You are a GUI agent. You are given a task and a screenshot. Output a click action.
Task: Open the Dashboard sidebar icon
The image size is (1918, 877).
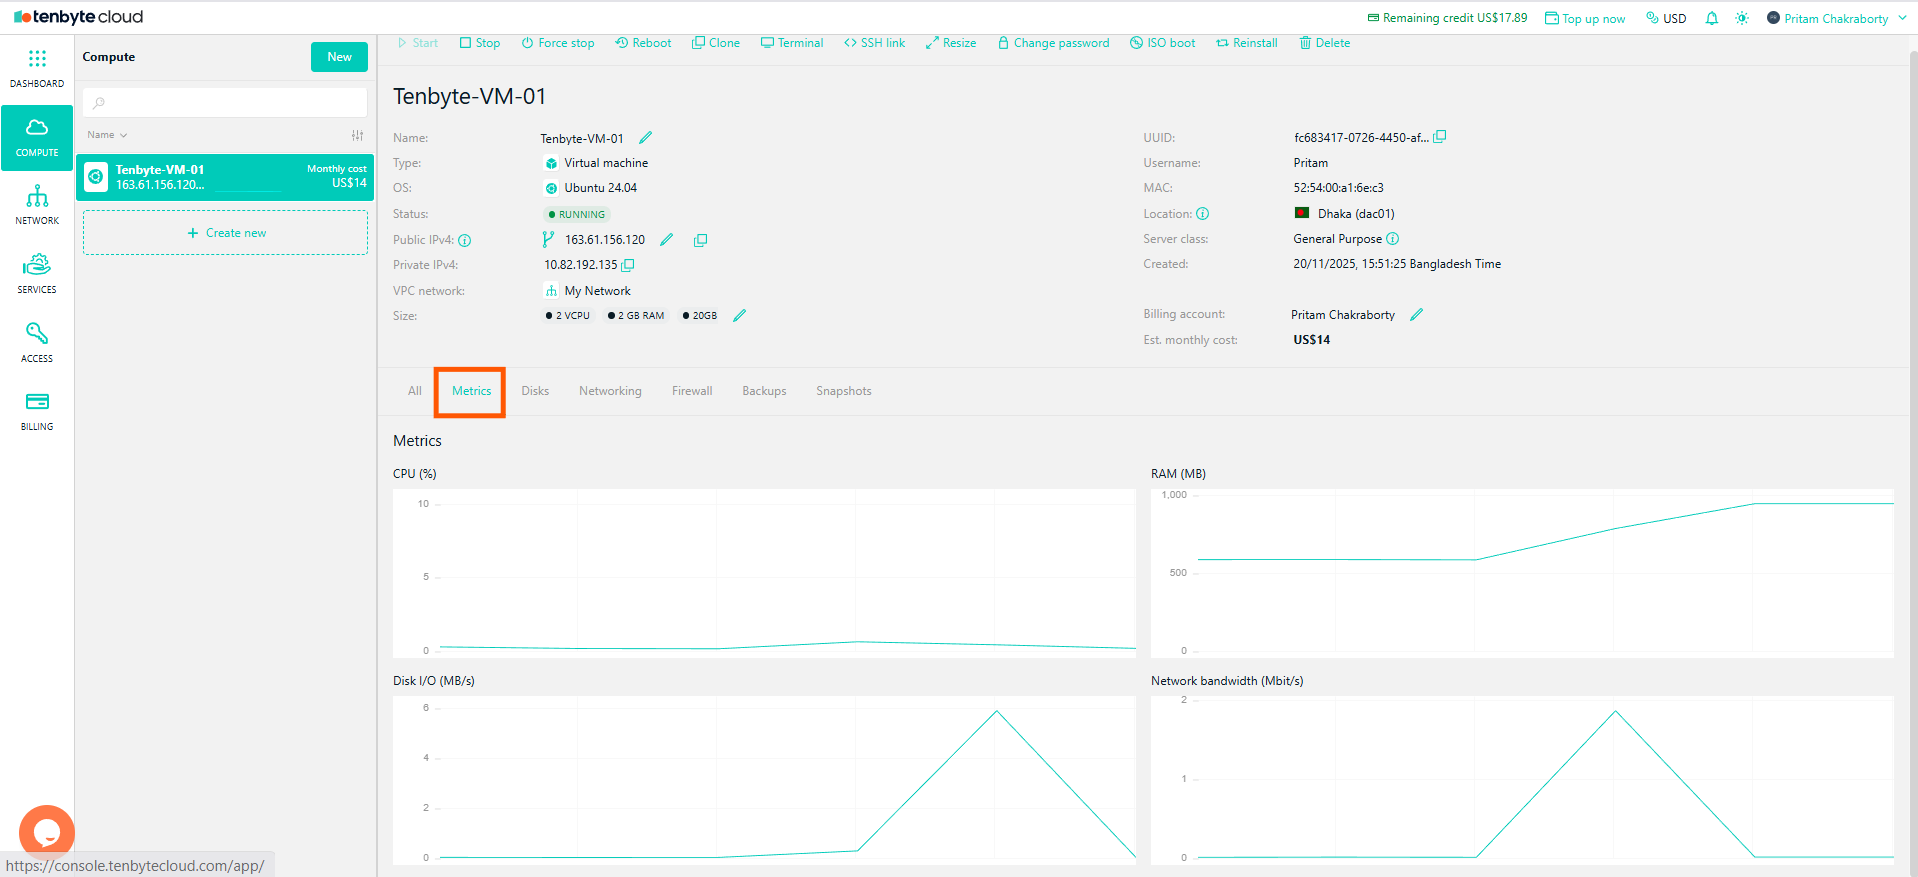37,68
